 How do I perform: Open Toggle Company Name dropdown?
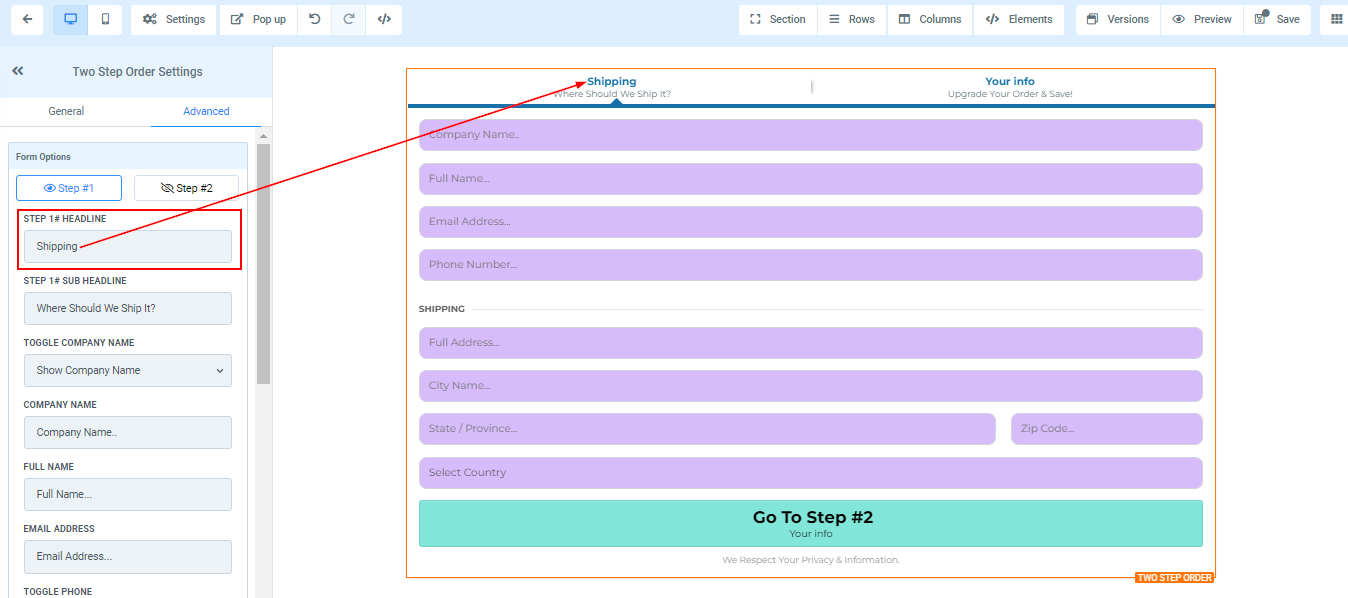[128, 370]
